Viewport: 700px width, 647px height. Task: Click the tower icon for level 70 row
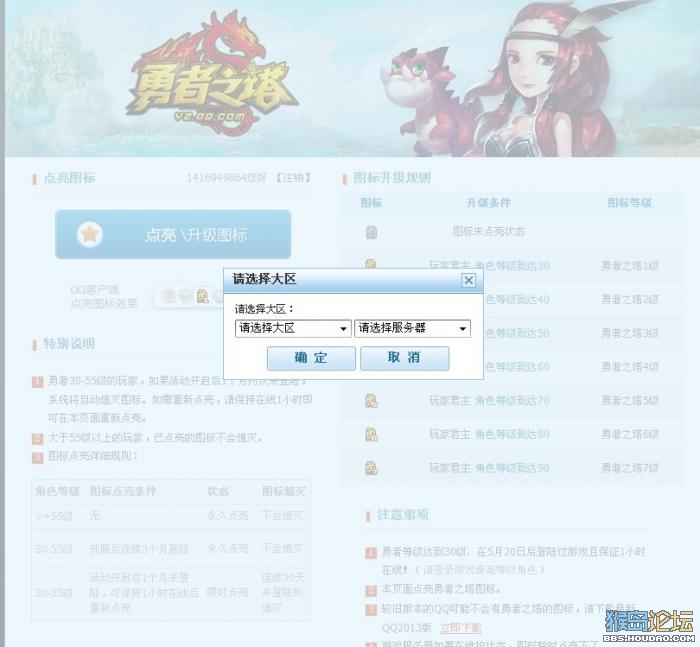[x=371, y=401]
